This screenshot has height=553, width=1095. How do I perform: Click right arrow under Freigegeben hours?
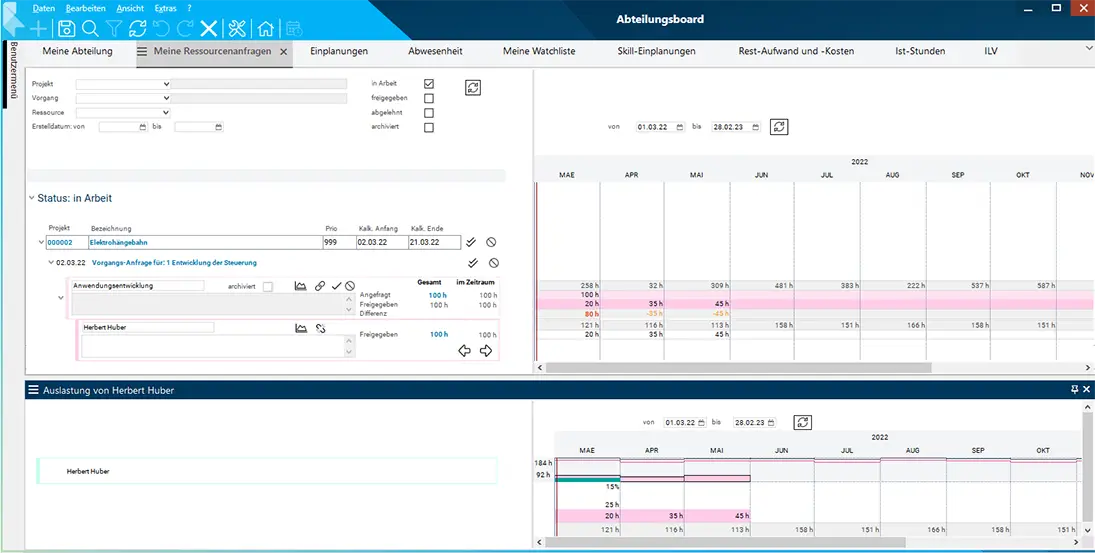pos(486,351)
